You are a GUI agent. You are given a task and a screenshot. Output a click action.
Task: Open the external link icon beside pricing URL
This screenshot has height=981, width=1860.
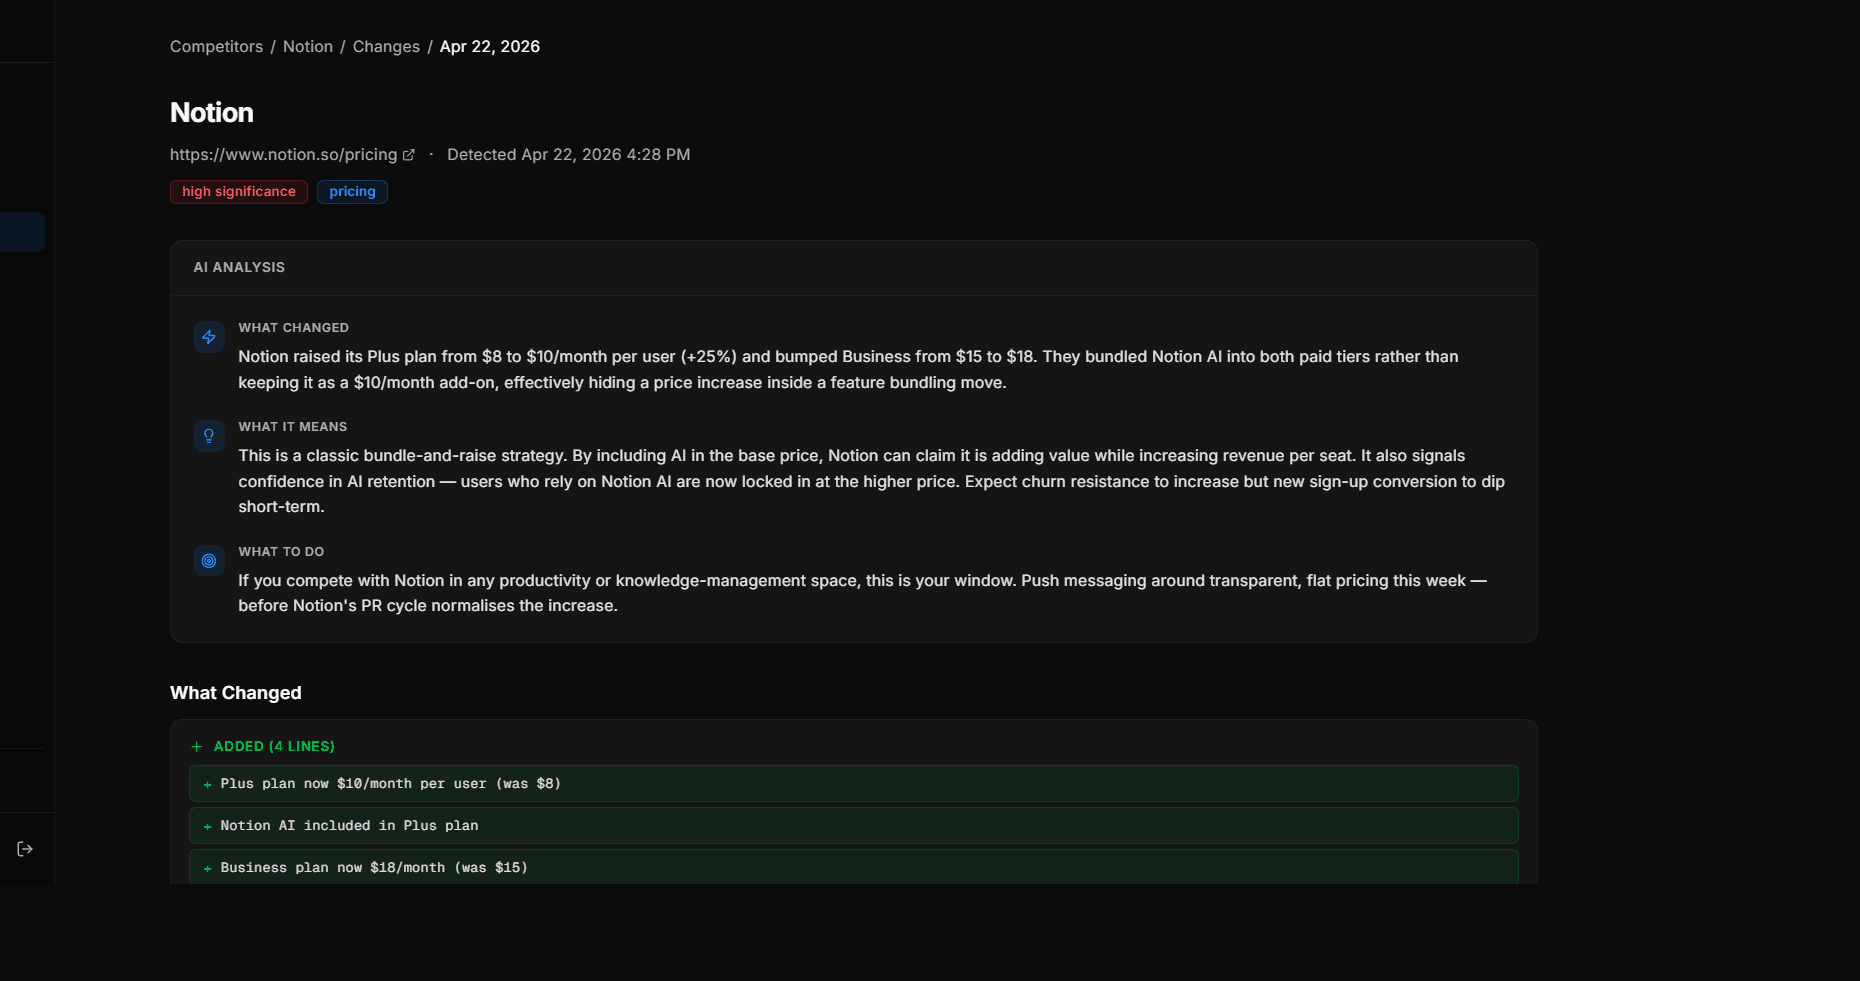point(408,155)
